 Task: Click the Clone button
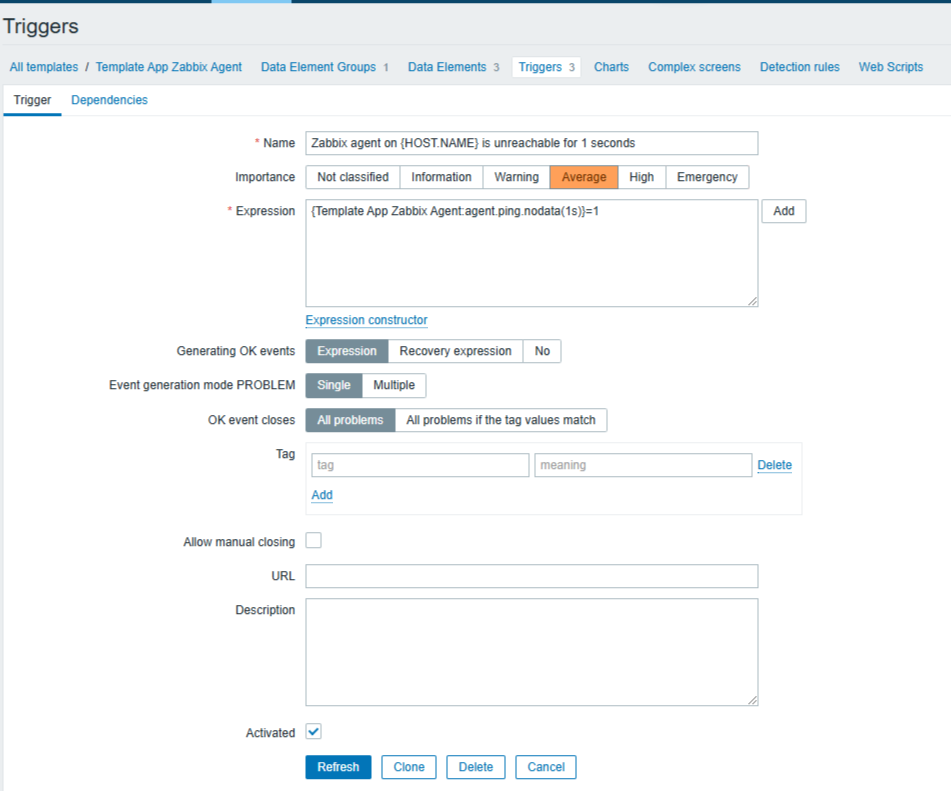click(x=409, y=767)
